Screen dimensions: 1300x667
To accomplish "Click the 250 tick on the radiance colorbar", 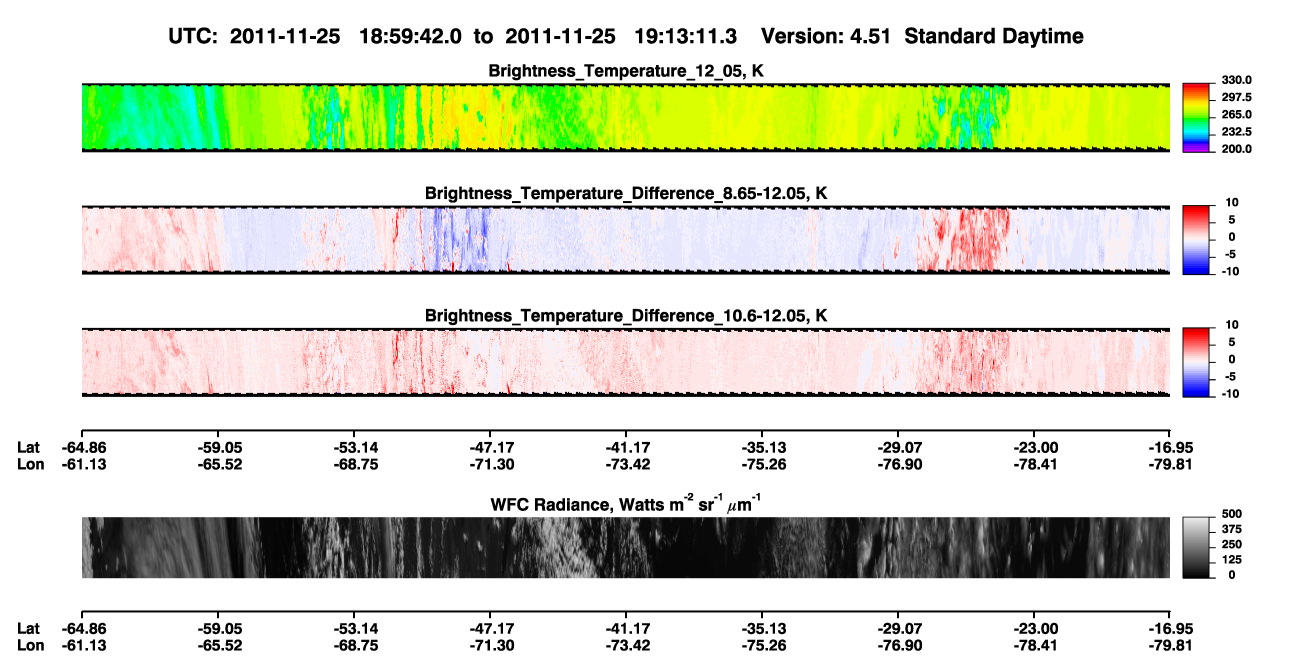I will pyautogui.click(x=1231, y=546).
